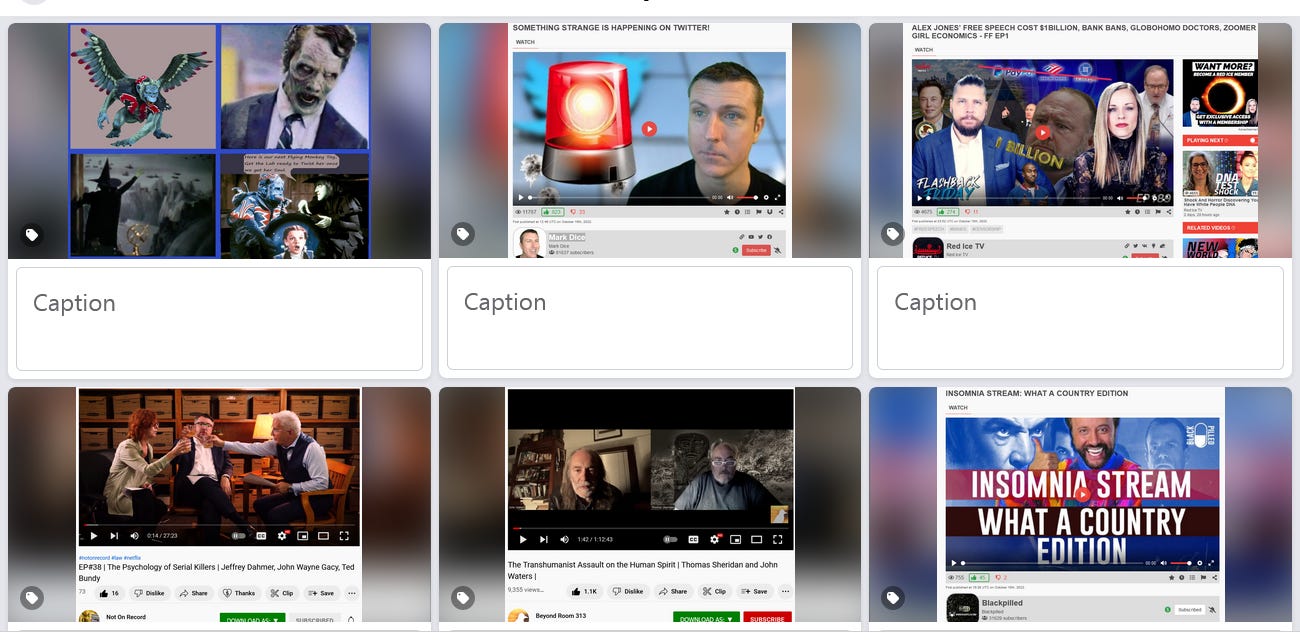Viewport: 1300px width, 641px height.
Task: Click tag icon on the Insomnia Stream image
Action: tap(893, 598)
